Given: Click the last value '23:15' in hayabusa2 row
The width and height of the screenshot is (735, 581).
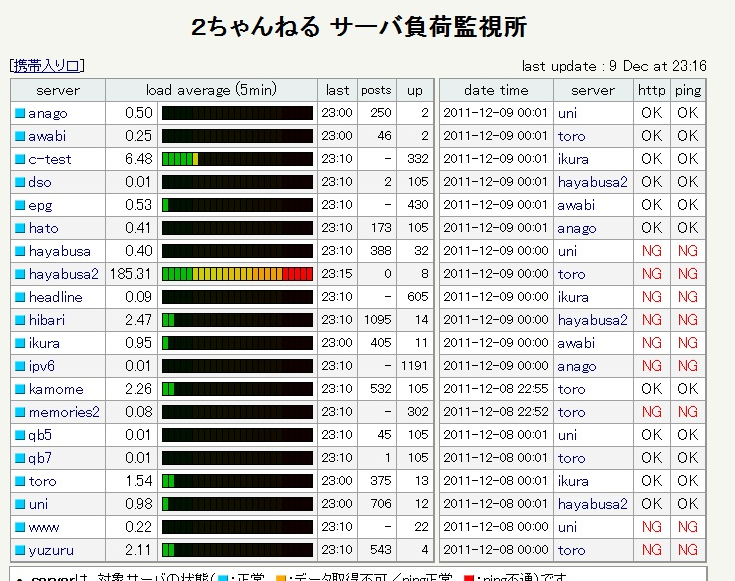Looking at the screenshot, I should coord(337,274).
